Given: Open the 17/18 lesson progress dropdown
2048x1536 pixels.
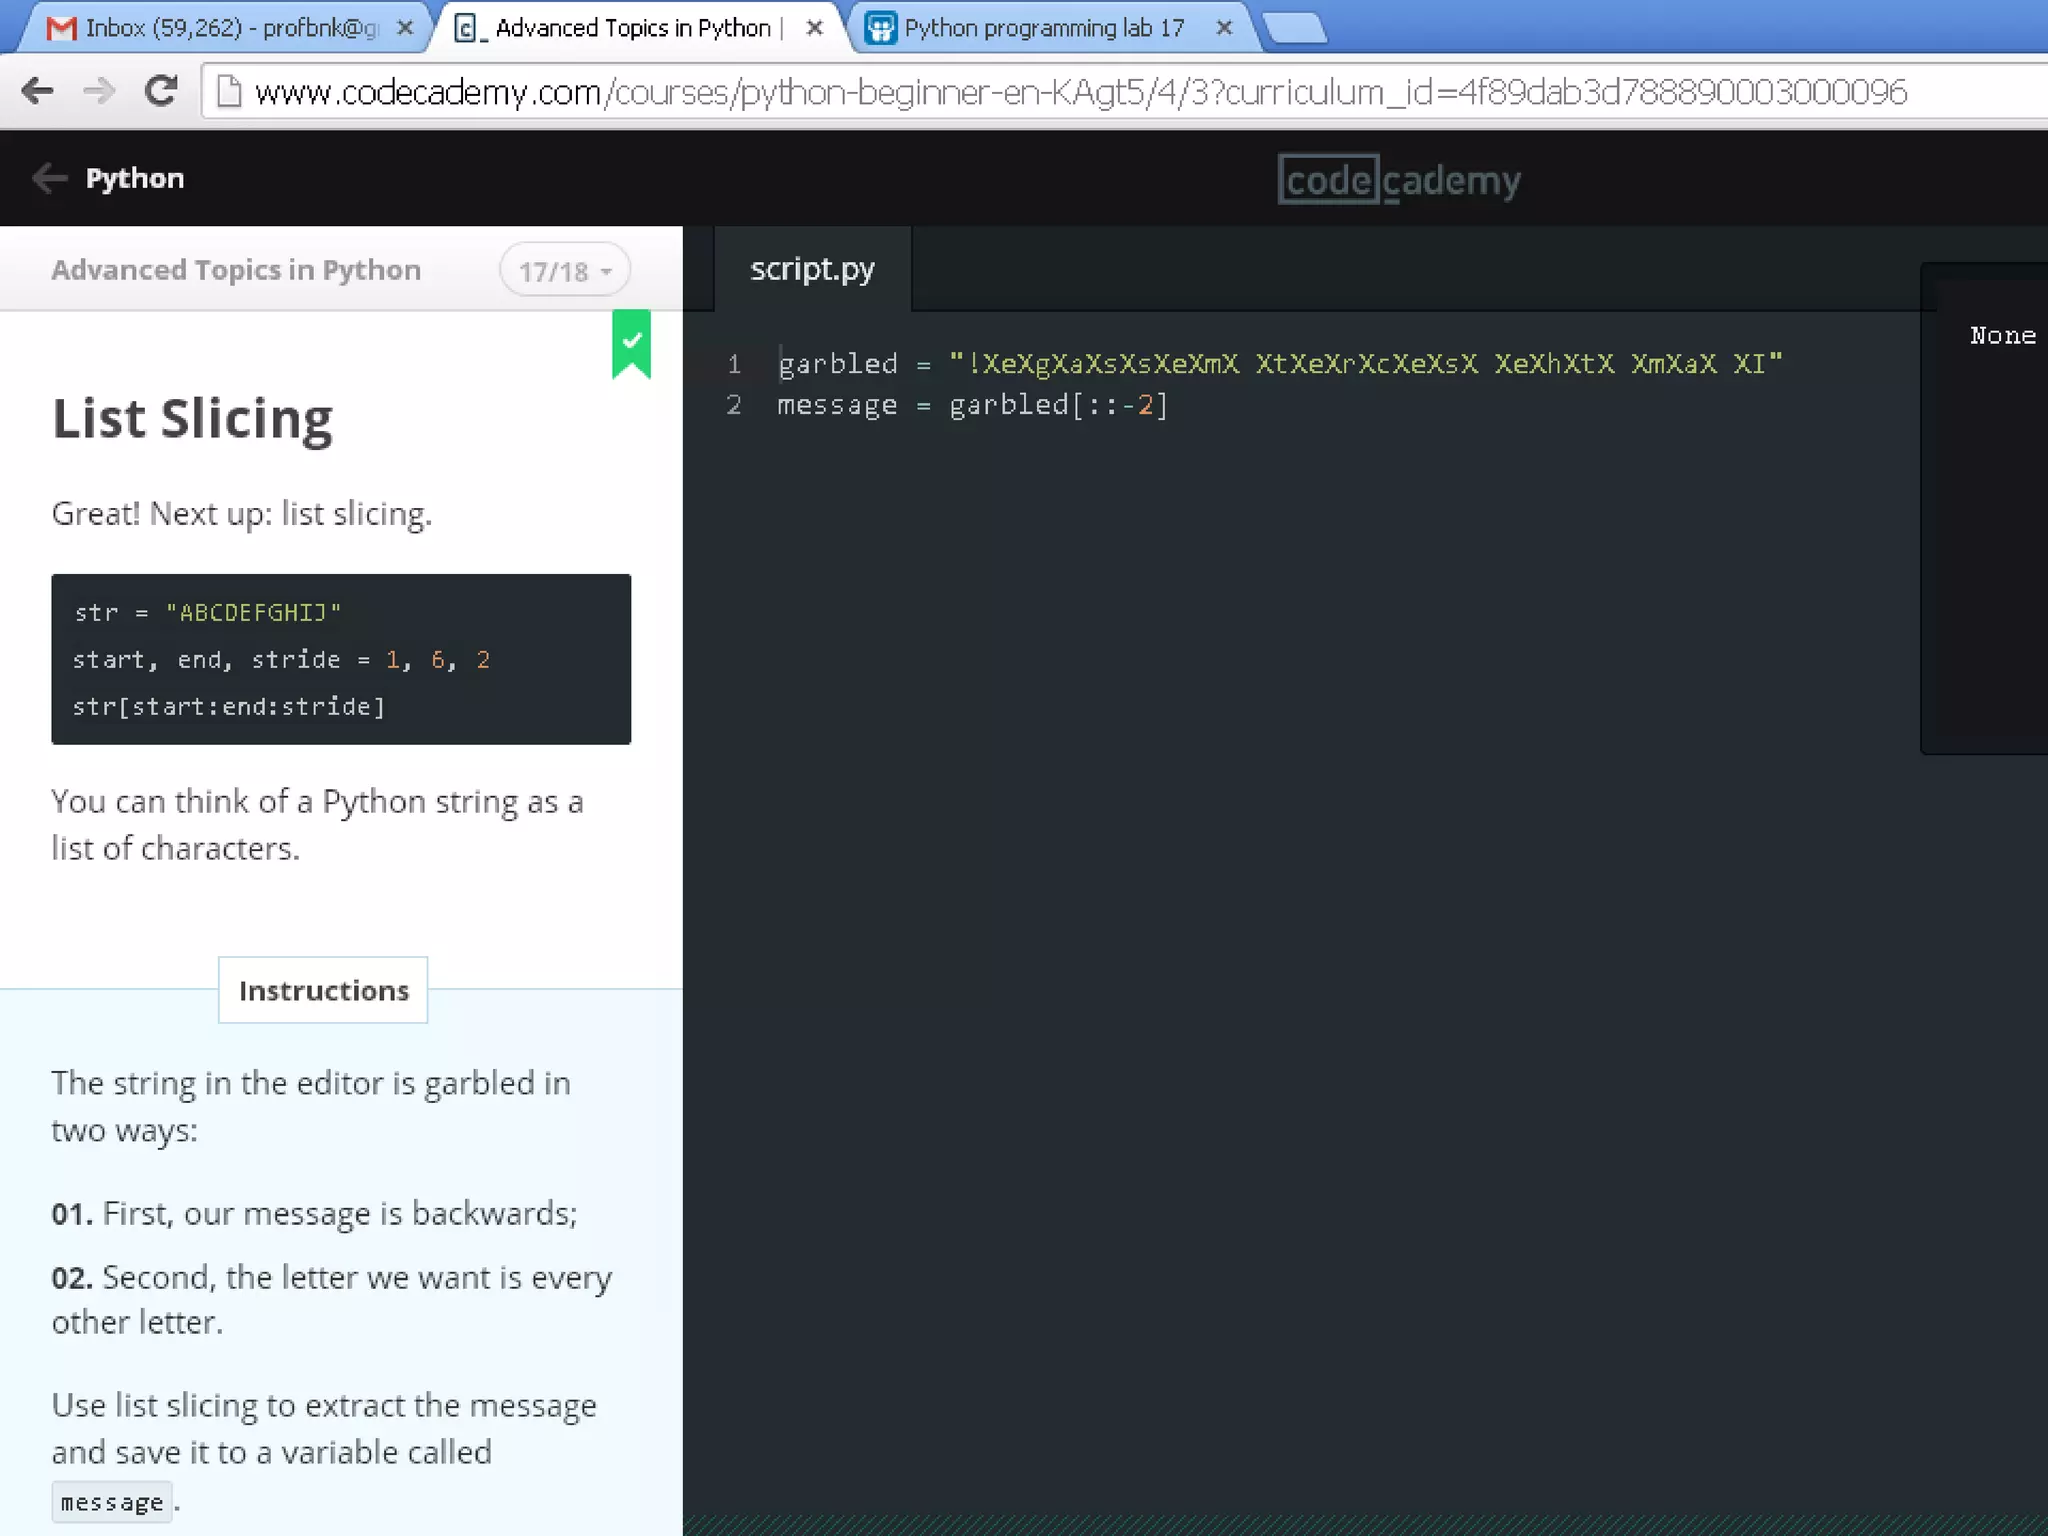Looking at the screenshot, I should coord(565,270).
